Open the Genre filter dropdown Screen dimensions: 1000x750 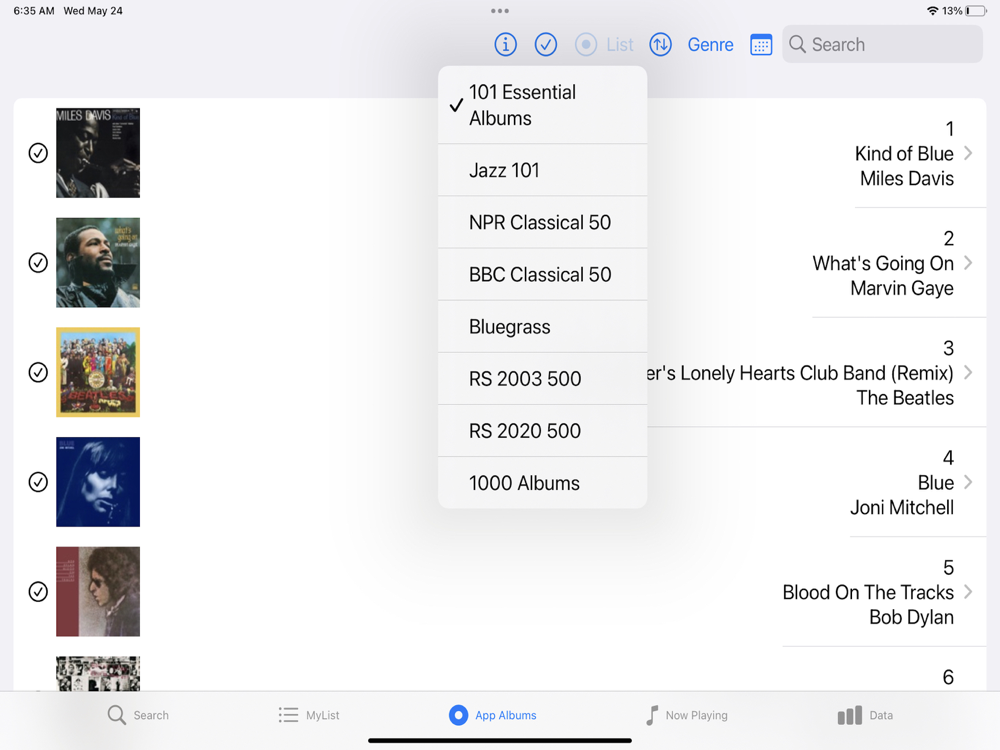(x=710, y=45)
